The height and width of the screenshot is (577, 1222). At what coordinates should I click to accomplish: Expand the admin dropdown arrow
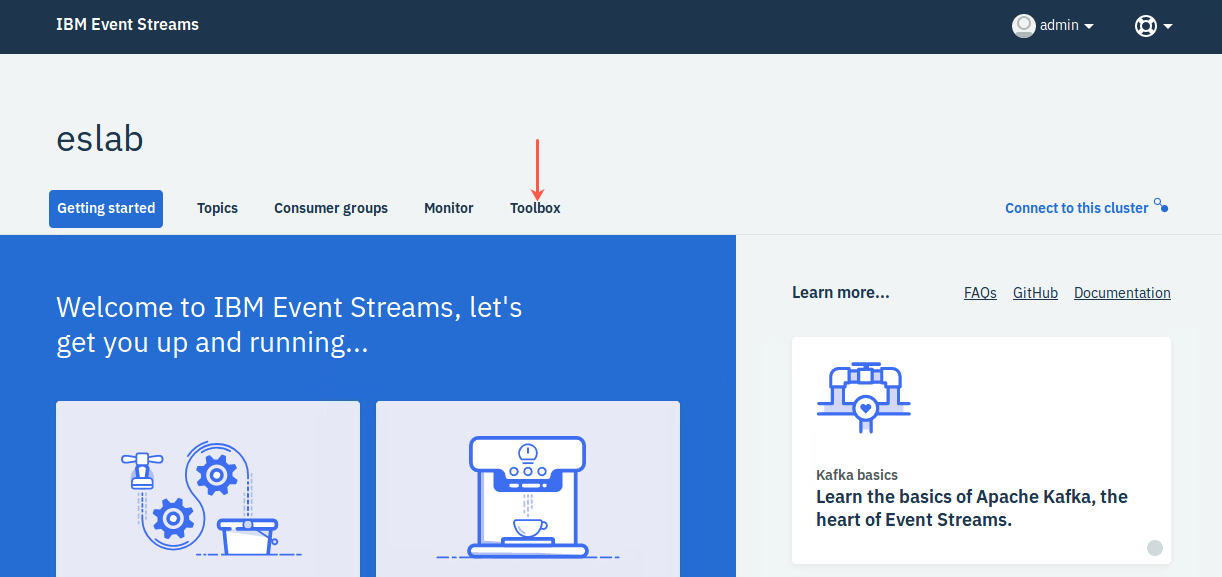tap(1089, 27)
